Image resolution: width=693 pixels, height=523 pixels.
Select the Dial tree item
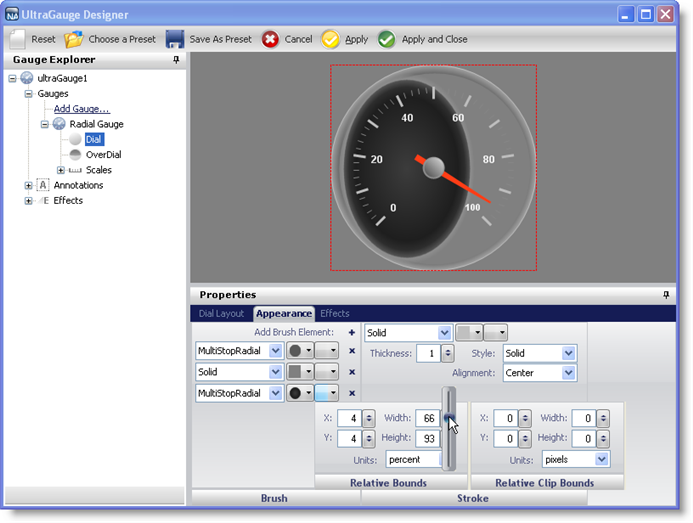[x=93, y=140]
